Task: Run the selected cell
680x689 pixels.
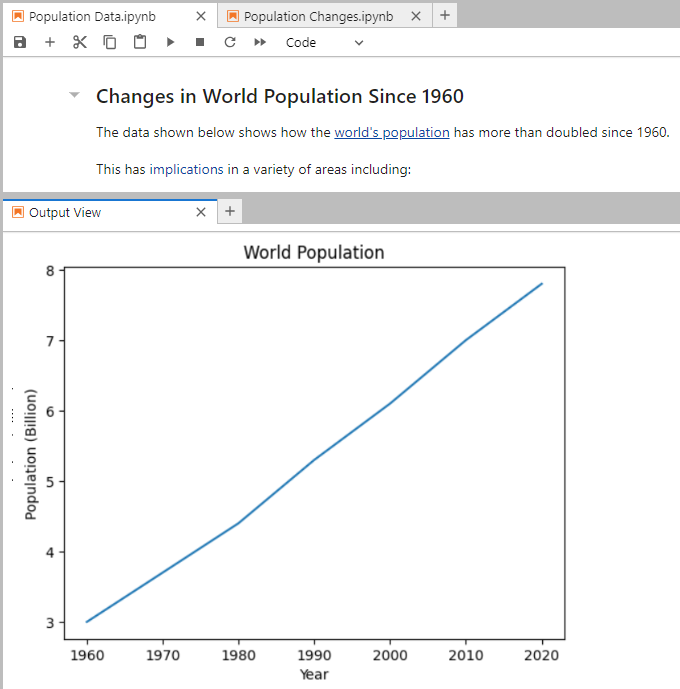Action: click(x=170, y=42)
